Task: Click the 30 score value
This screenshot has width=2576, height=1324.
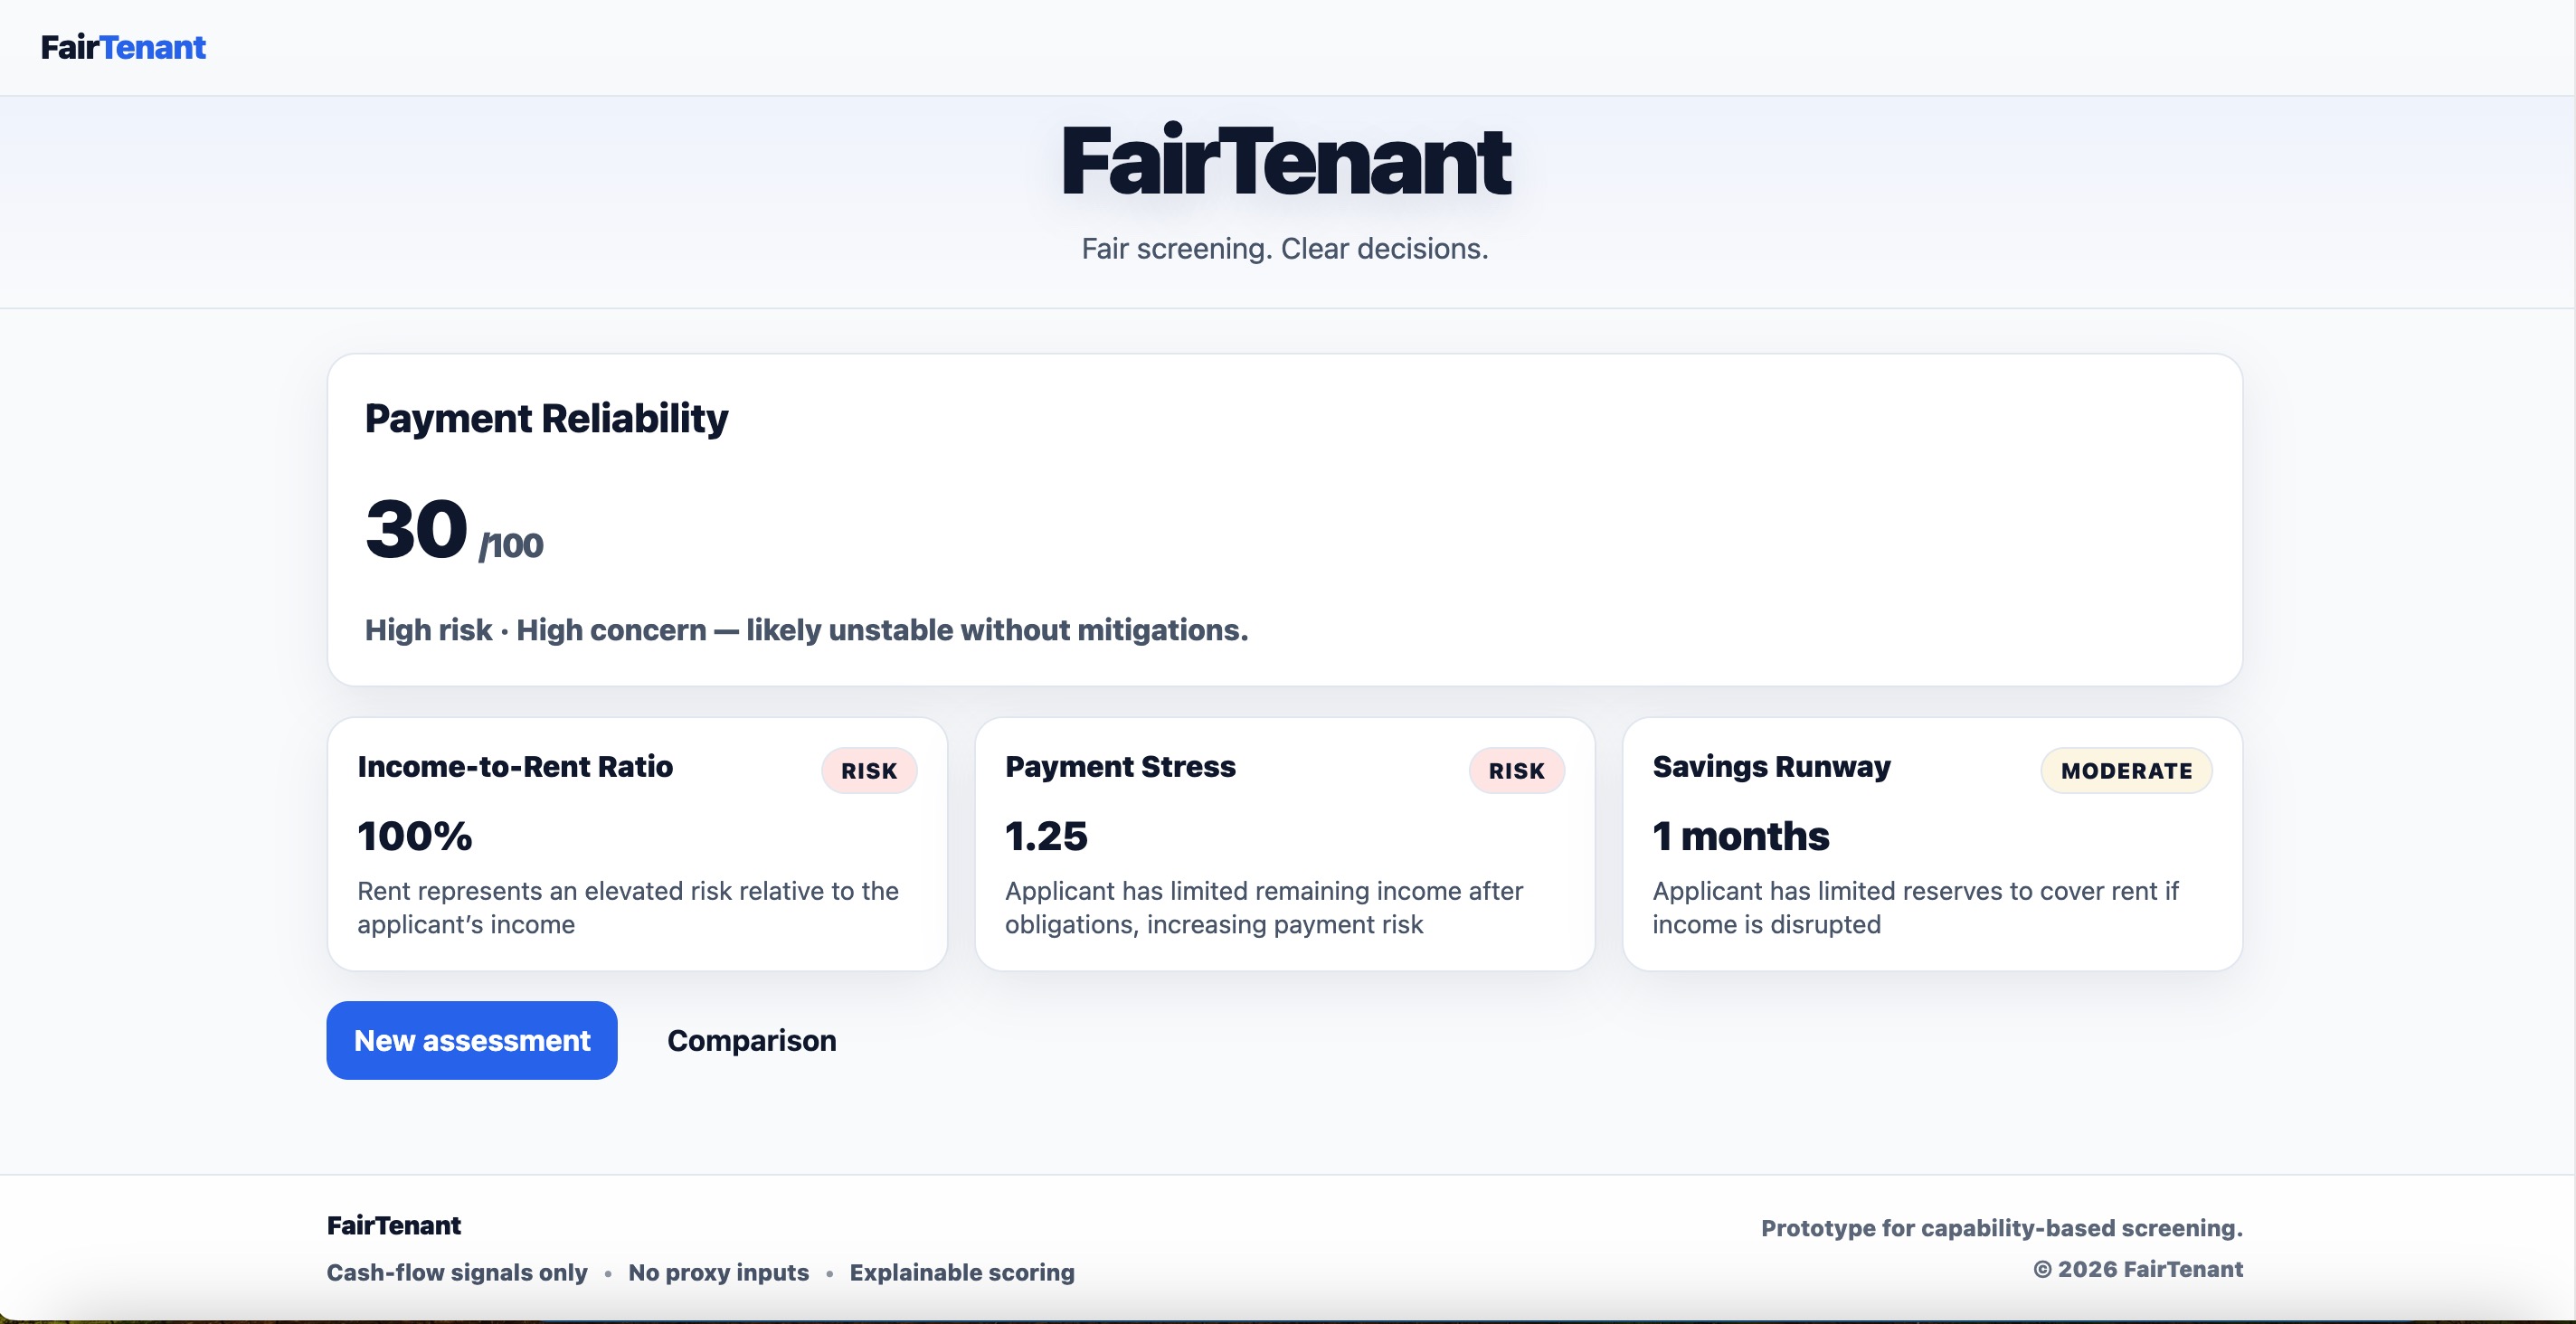Action: tap(416, 529)
